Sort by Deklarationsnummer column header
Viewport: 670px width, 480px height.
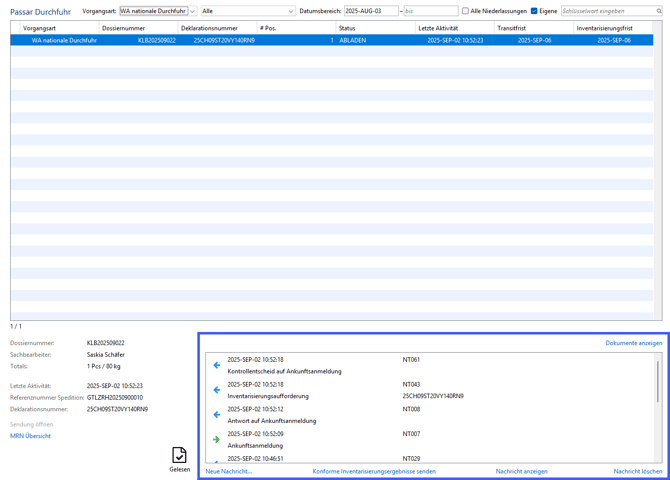pyautogui.click(x=209, y=28)
